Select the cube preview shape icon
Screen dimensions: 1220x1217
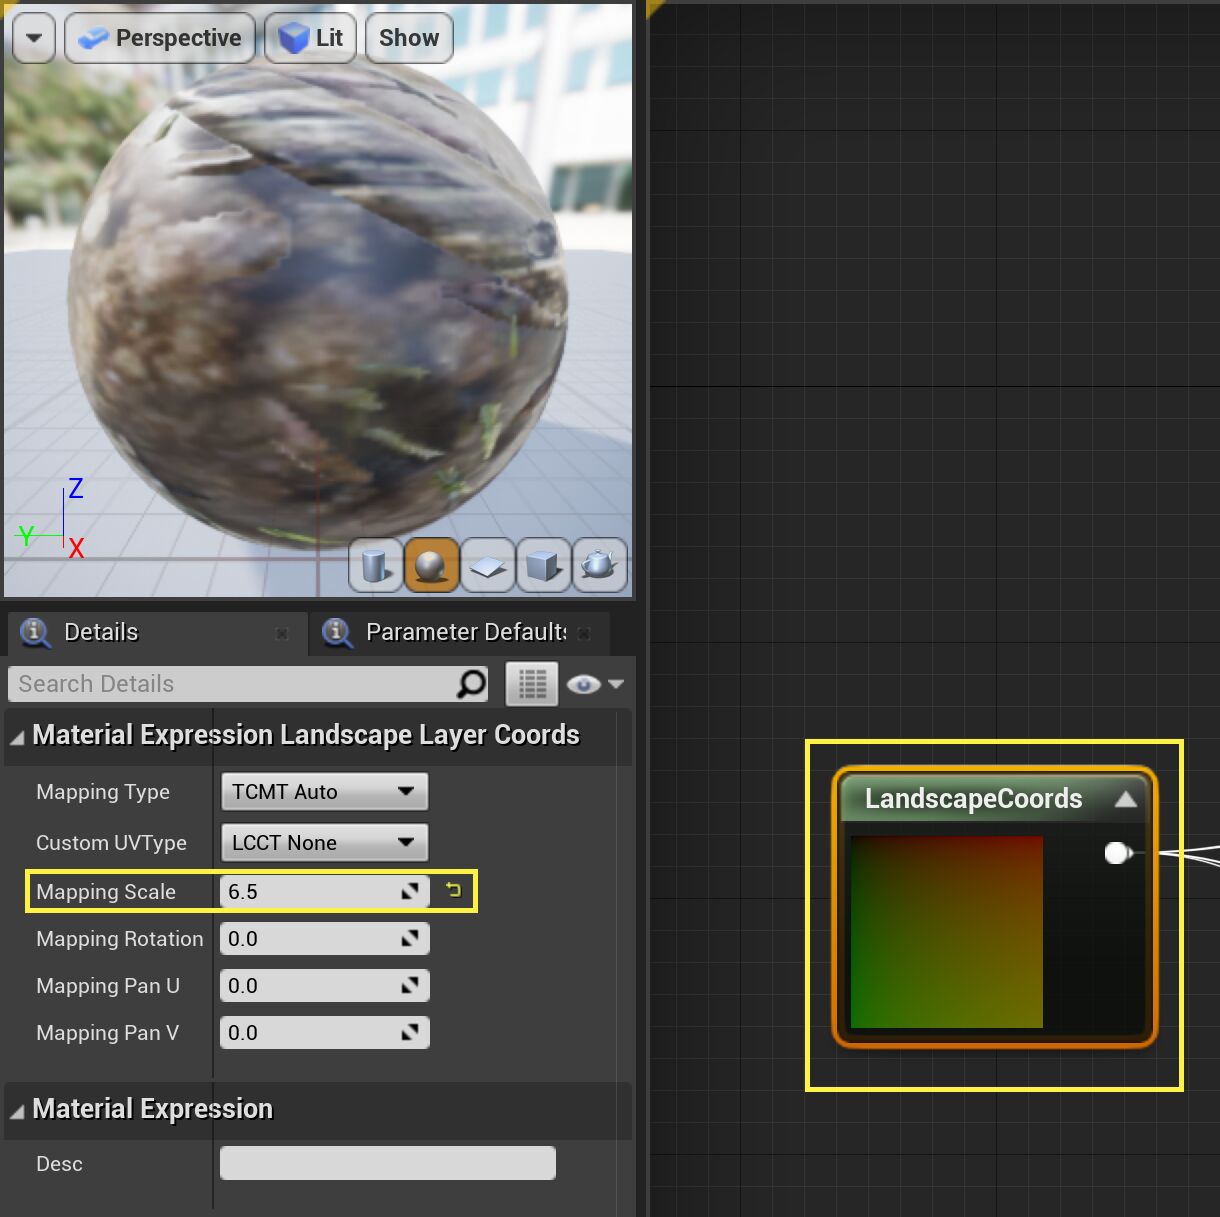[543, 566]
